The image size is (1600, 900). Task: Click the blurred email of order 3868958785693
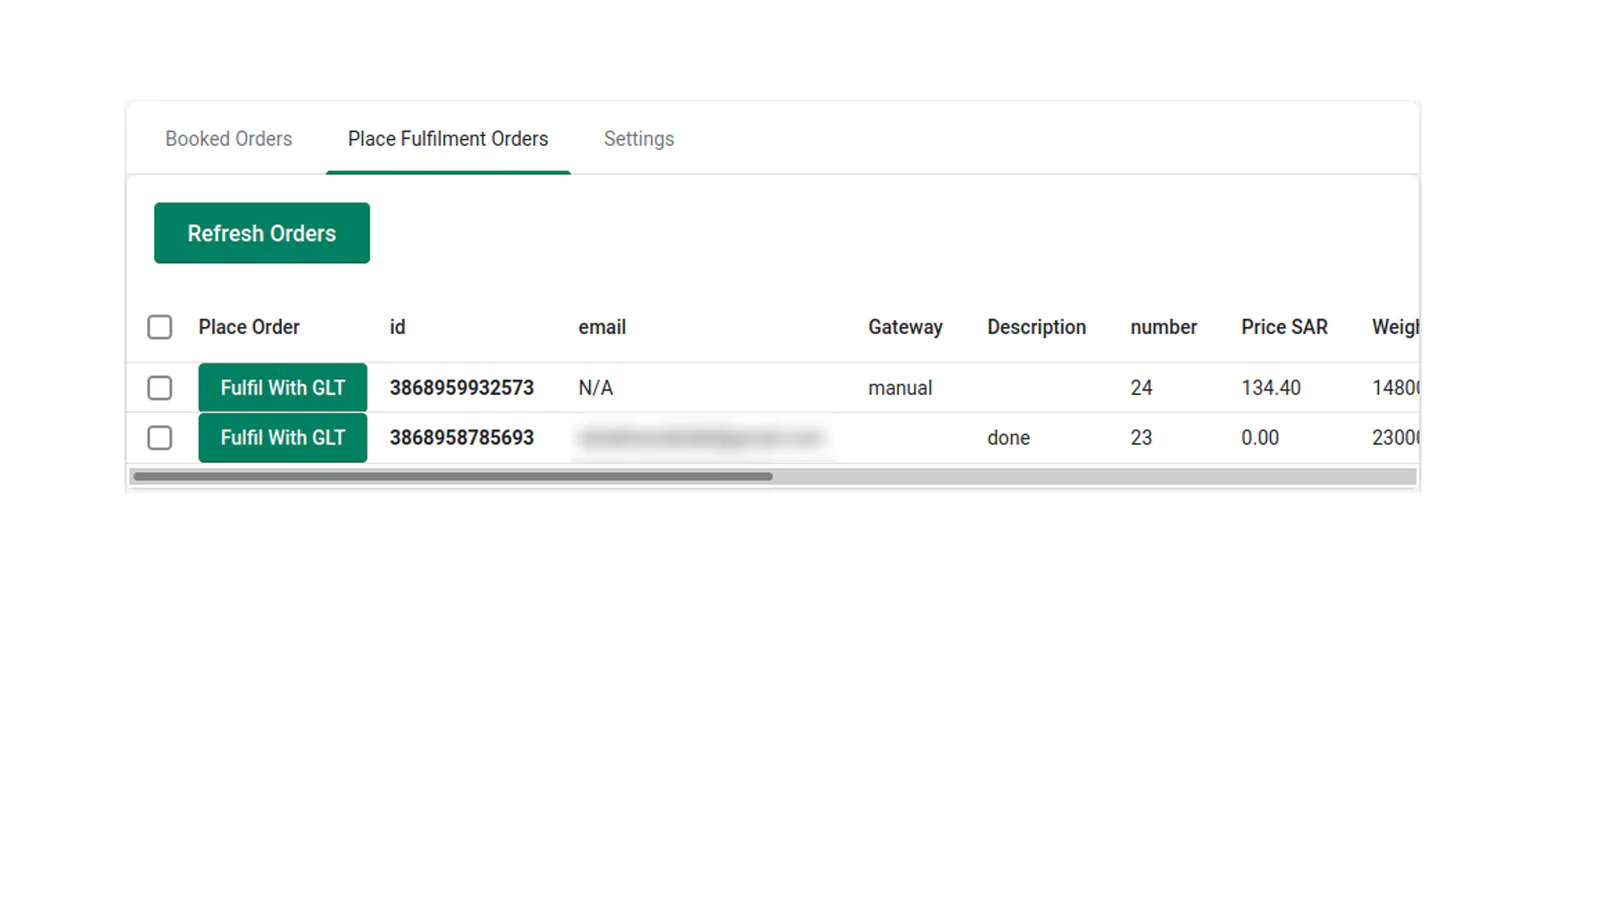click(701, 438)
